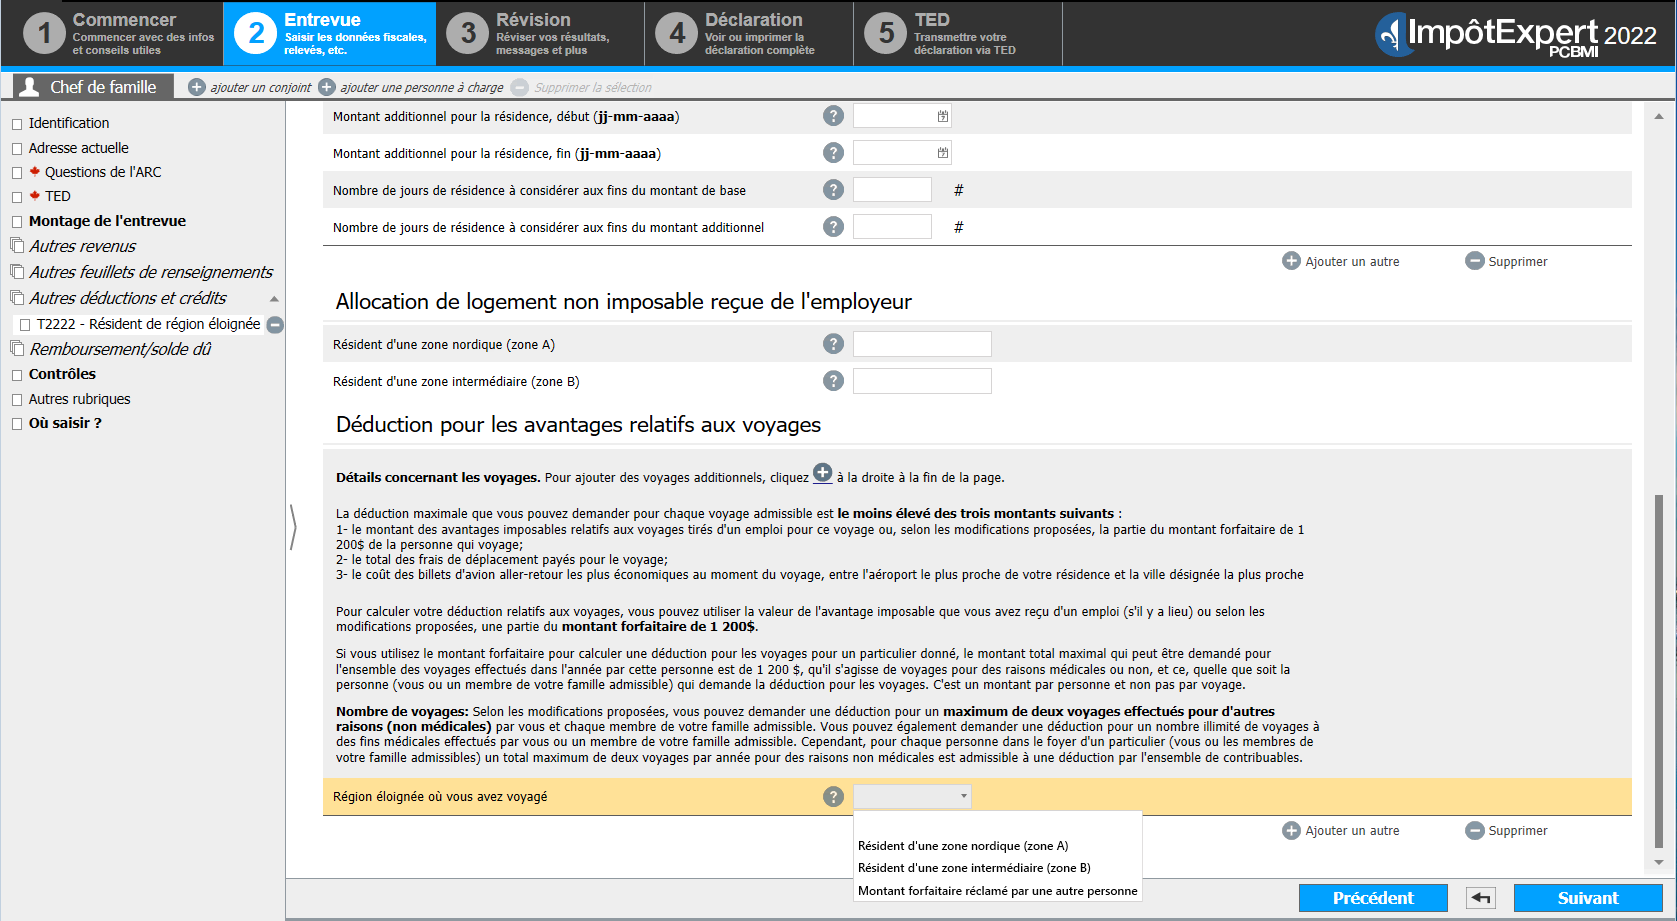Open help for jours de résidence montant de base
The image size is (1677, 921).
coord(833,190)
